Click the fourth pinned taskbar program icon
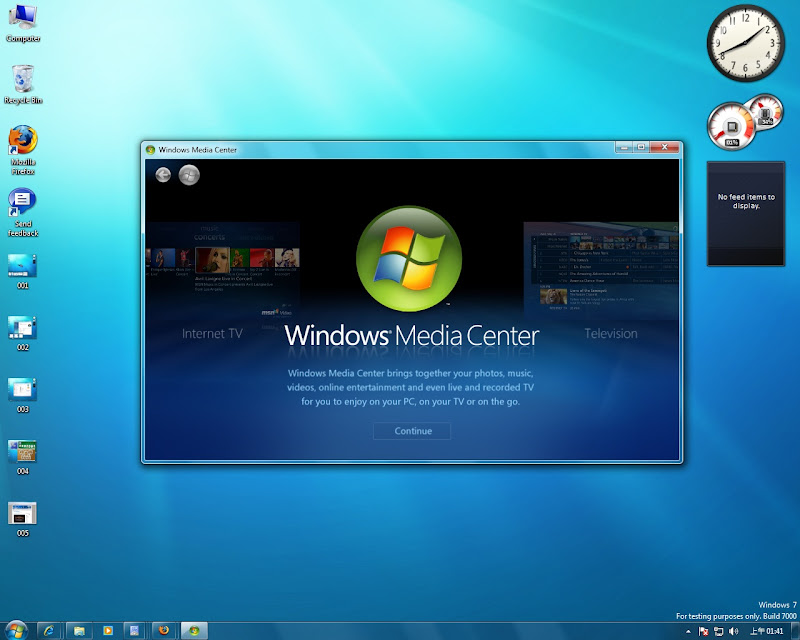Screen dimensions: 800x640 [135, 631]
